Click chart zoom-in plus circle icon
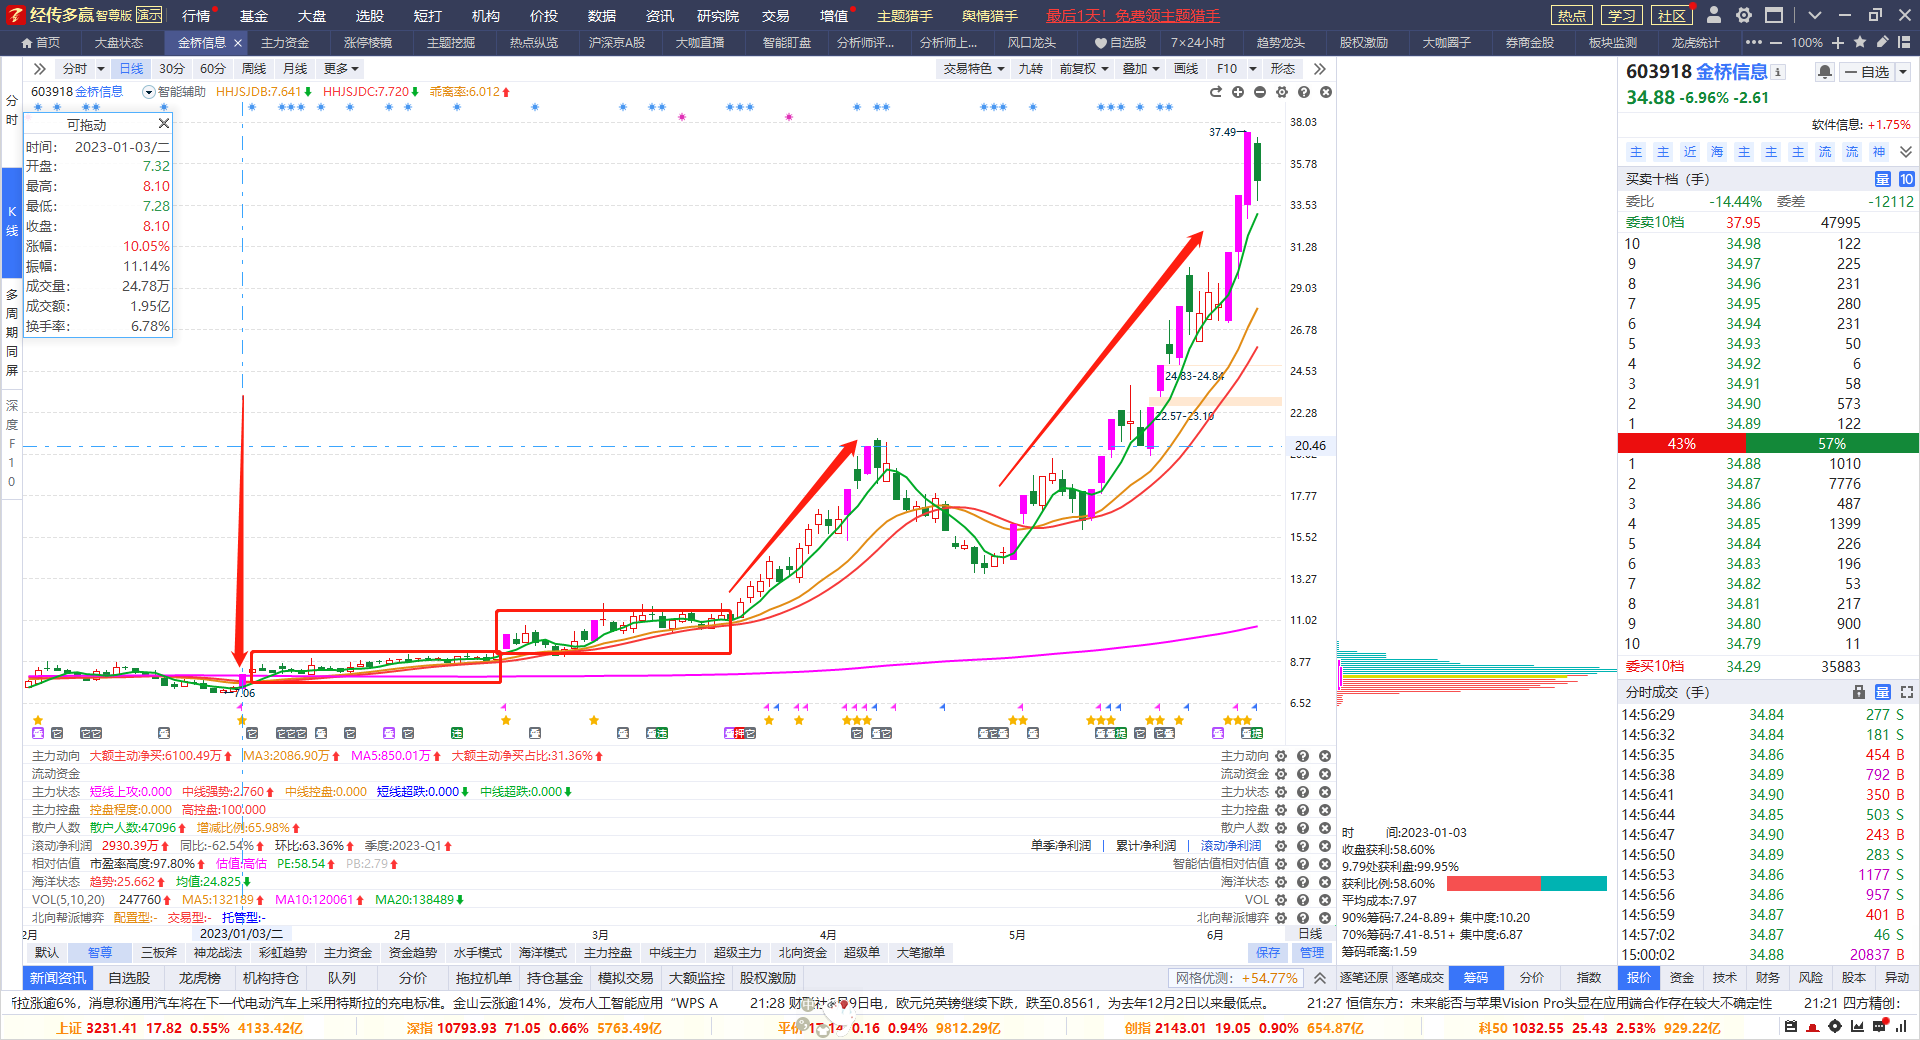Screen dimensions: 1920x1040 (1238, 92)
